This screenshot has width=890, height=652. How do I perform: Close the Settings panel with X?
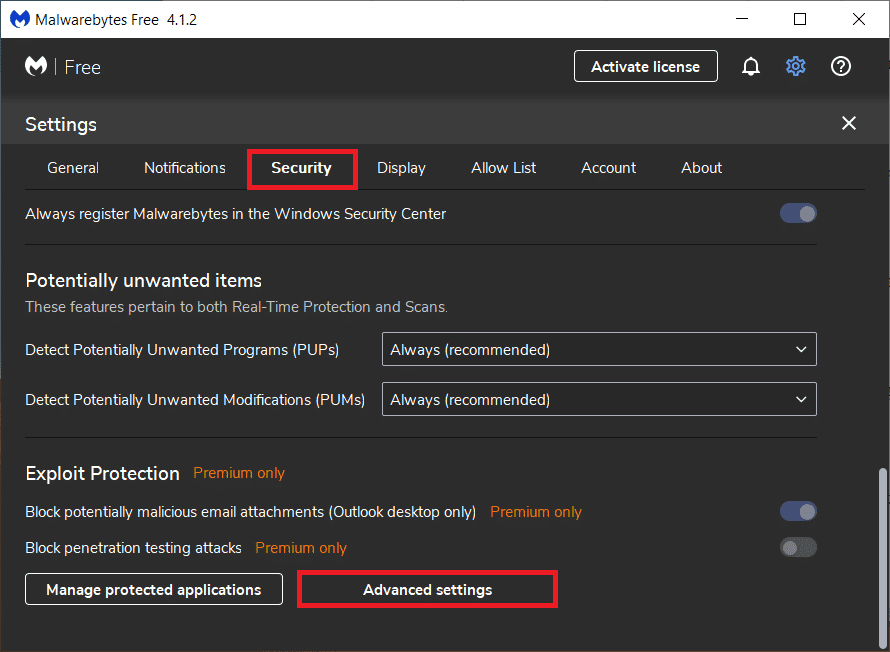click(849, 123)
